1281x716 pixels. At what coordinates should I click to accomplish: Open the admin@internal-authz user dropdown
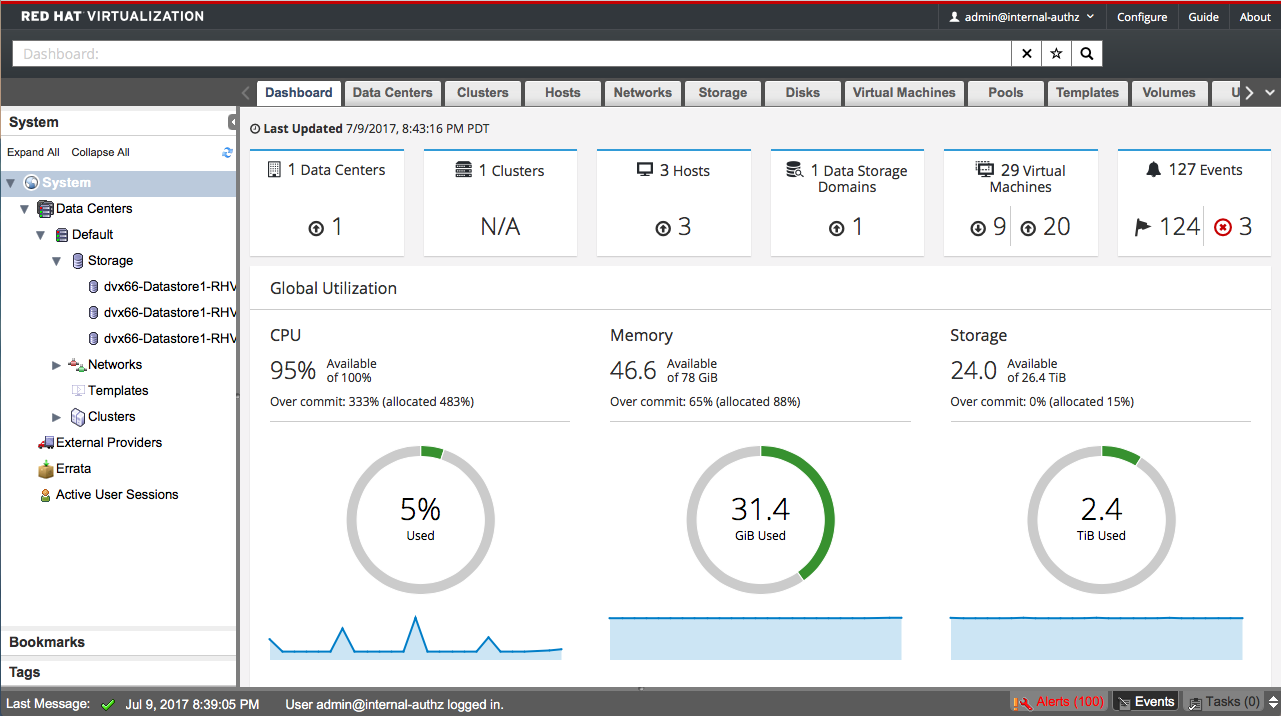pyautogui.click(x=1021, y=17)
